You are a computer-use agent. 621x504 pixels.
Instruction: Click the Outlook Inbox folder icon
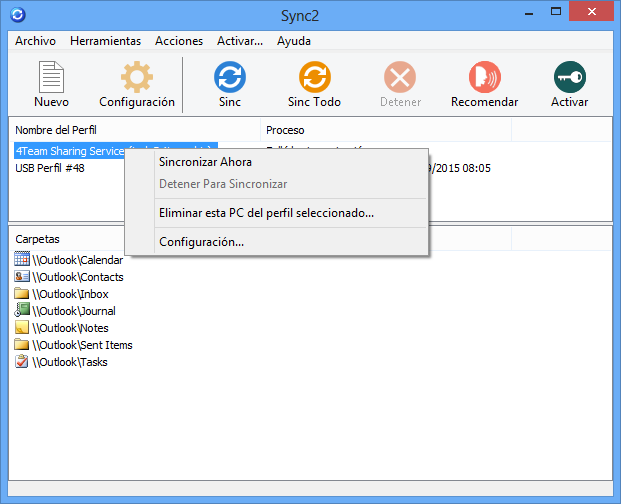[22, 293]
